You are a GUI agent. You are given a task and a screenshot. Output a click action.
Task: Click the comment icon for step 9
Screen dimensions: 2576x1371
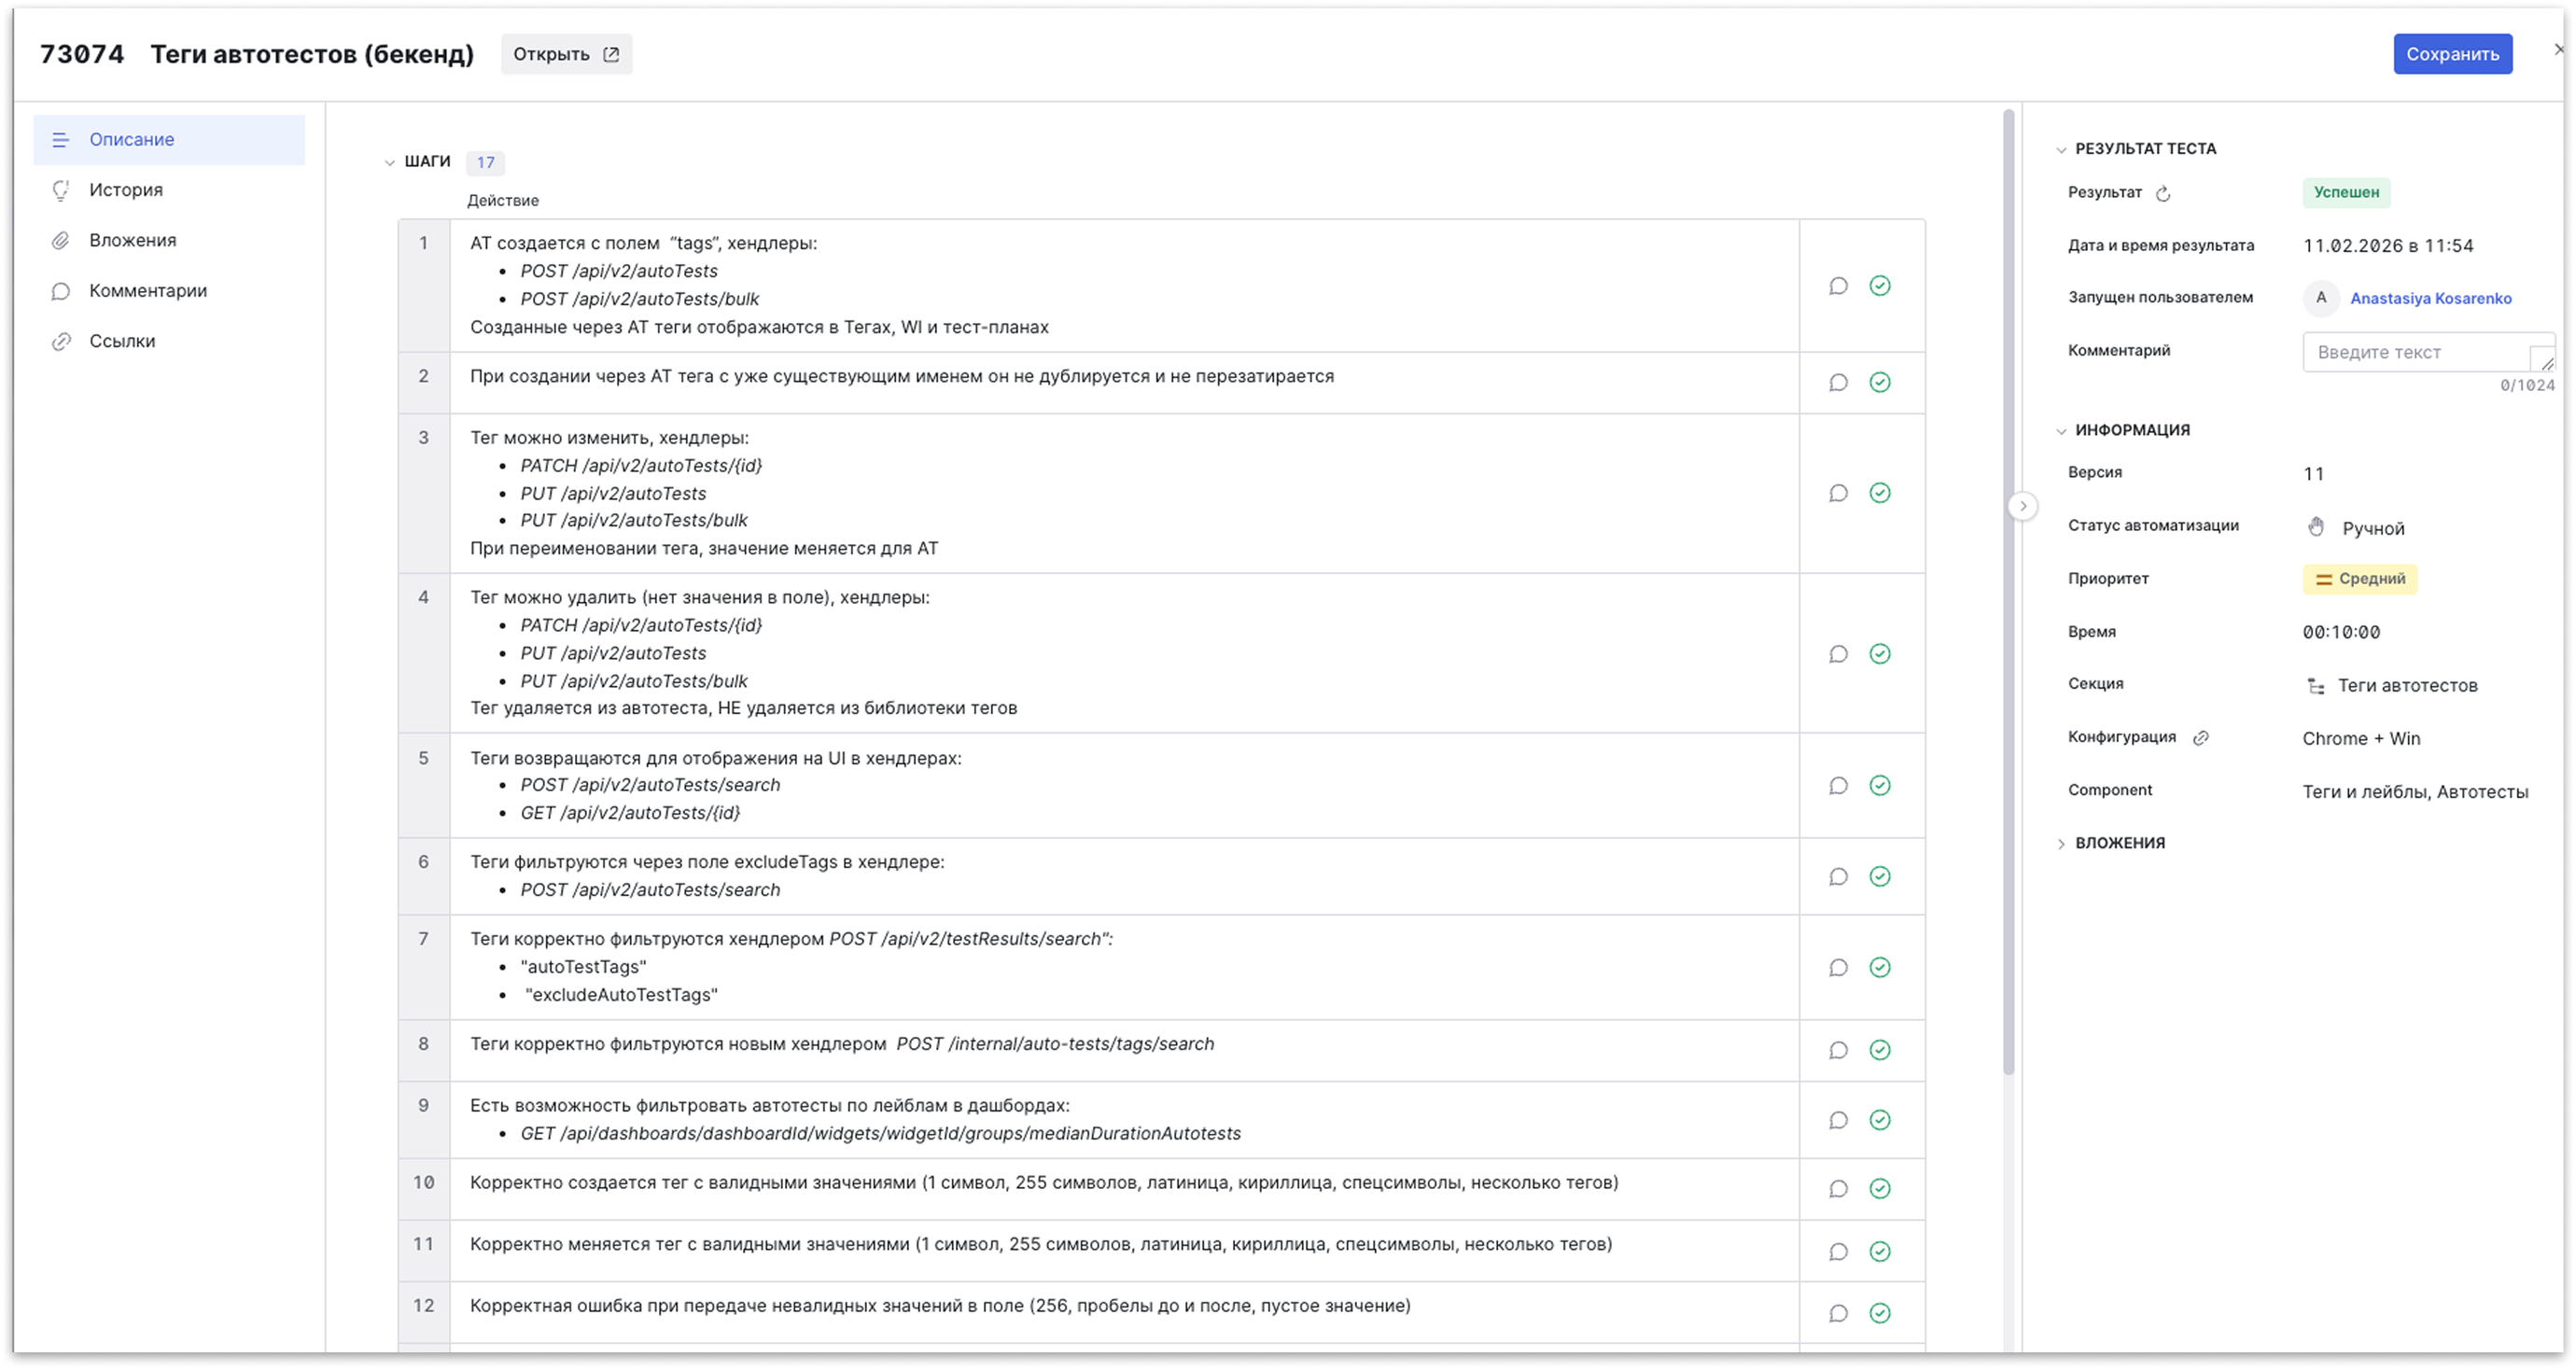(1838, 1121)
